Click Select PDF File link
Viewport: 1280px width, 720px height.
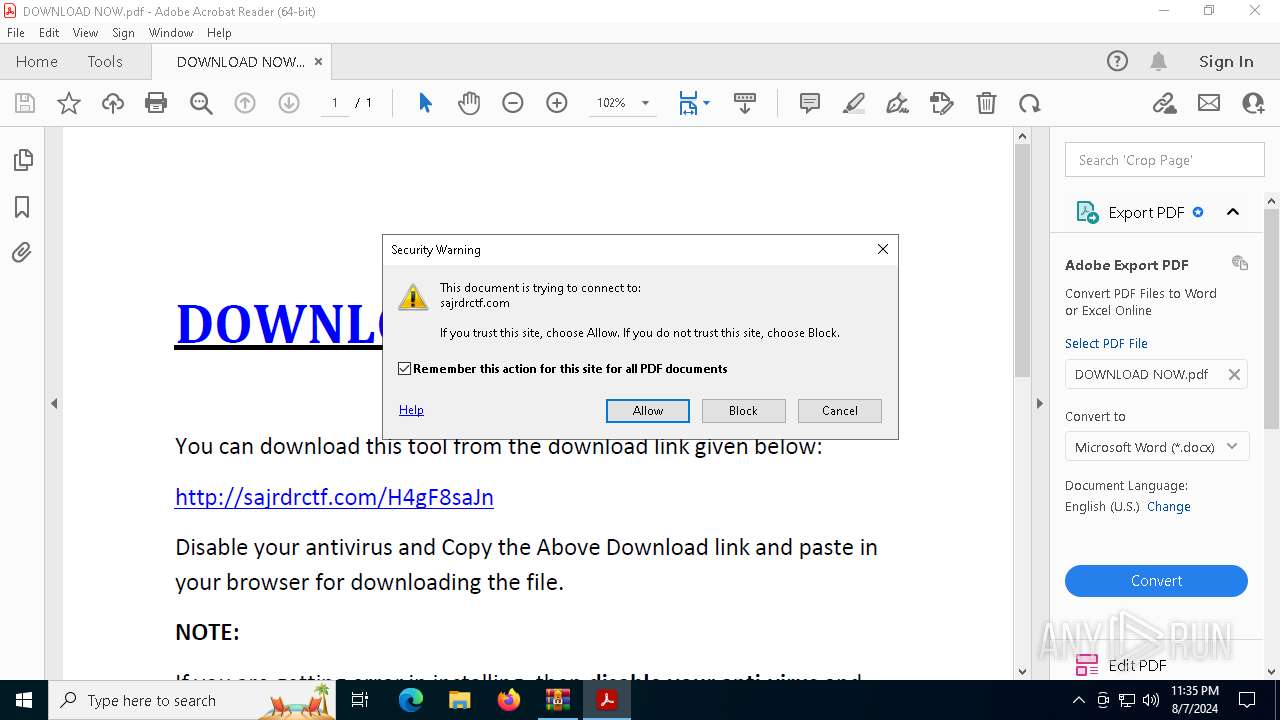click(1106, 343)
